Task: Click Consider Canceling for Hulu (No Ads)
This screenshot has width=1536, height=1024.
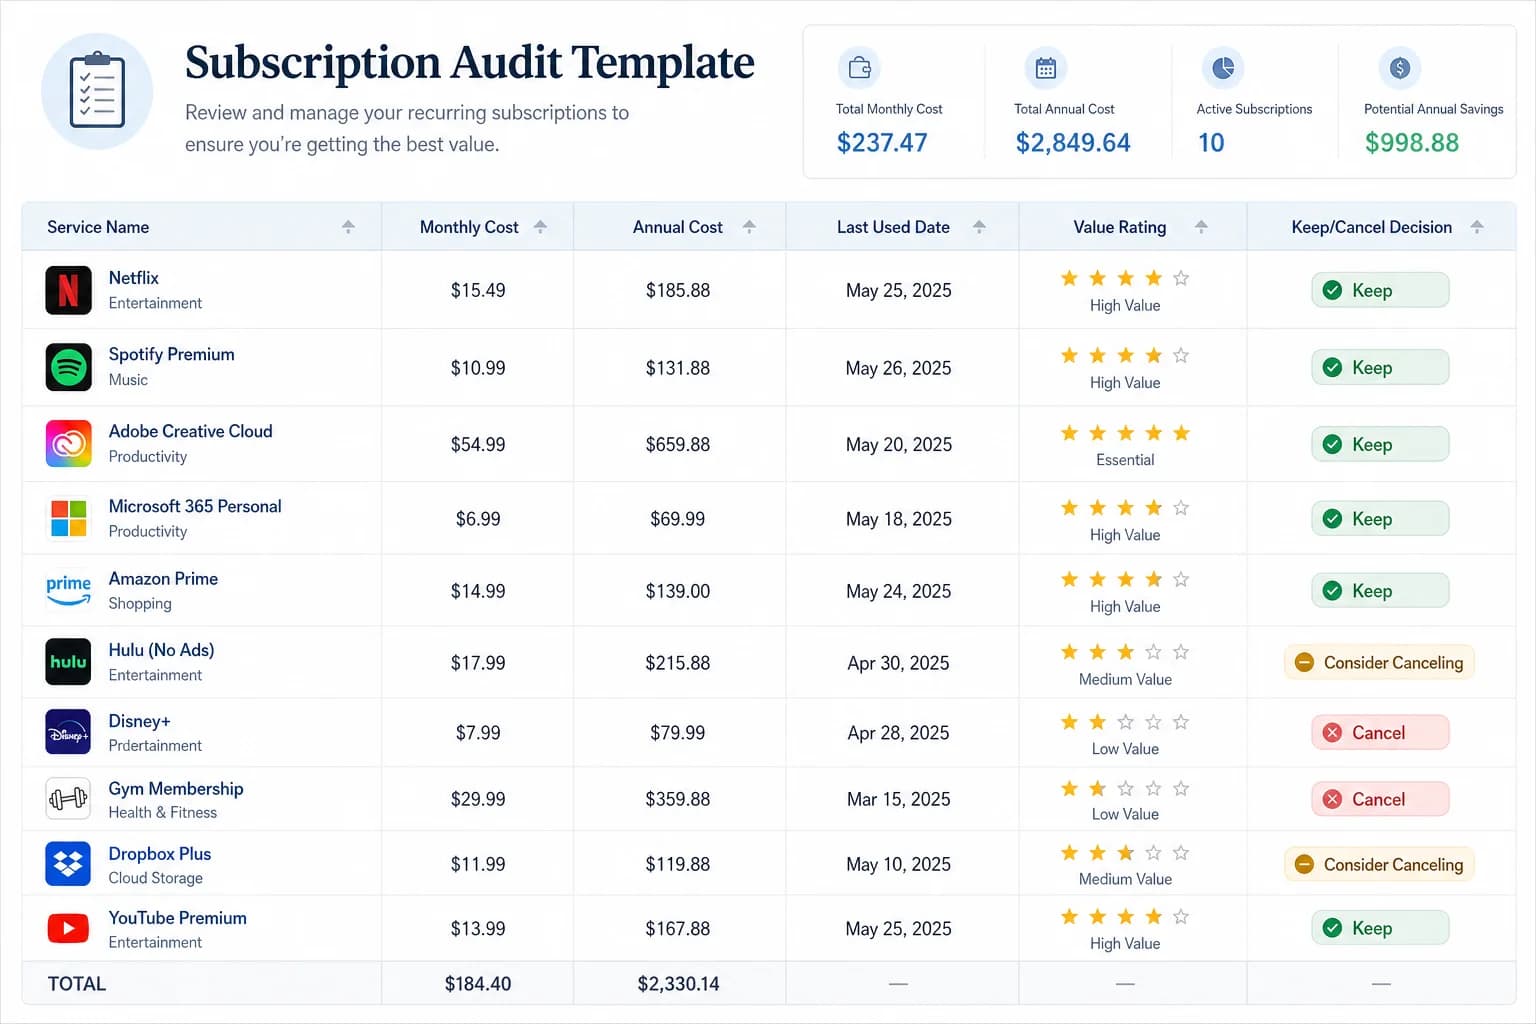Action: coord(1379,662)
